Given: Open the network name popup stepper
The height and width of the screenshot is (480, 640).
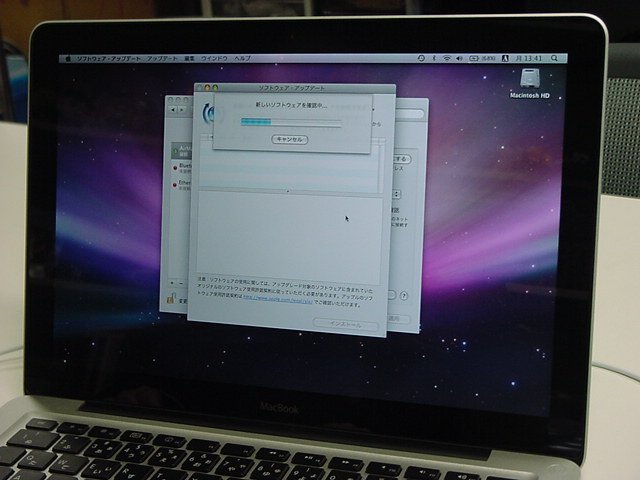Looking at the screenshot, I should (x=396, y=194).
